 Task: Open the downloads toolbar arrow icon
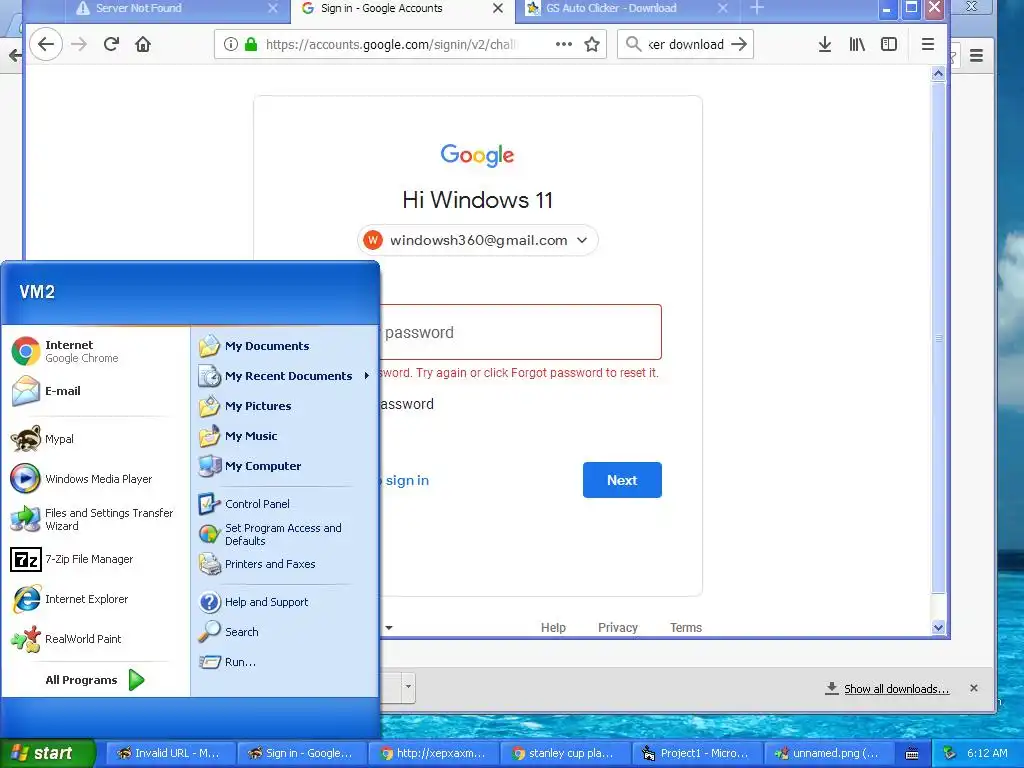pyautogui.click(x=825, y=44)
